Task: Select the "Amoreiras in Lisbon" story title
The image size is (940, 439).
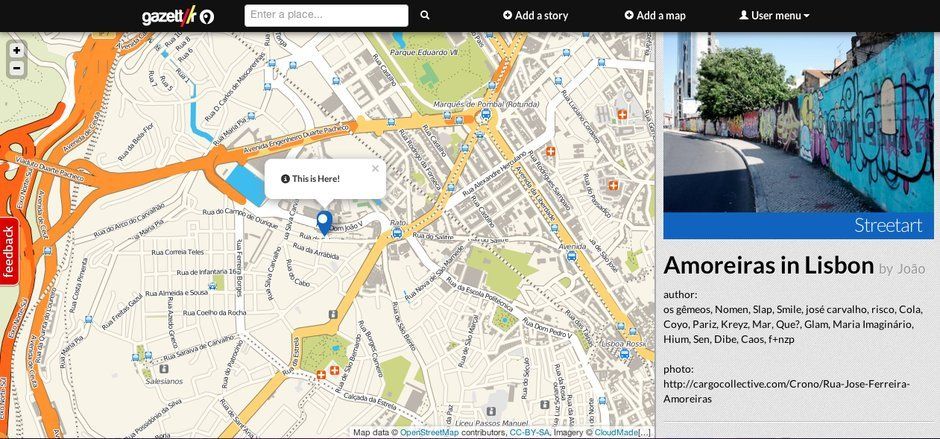Action: 768,265
